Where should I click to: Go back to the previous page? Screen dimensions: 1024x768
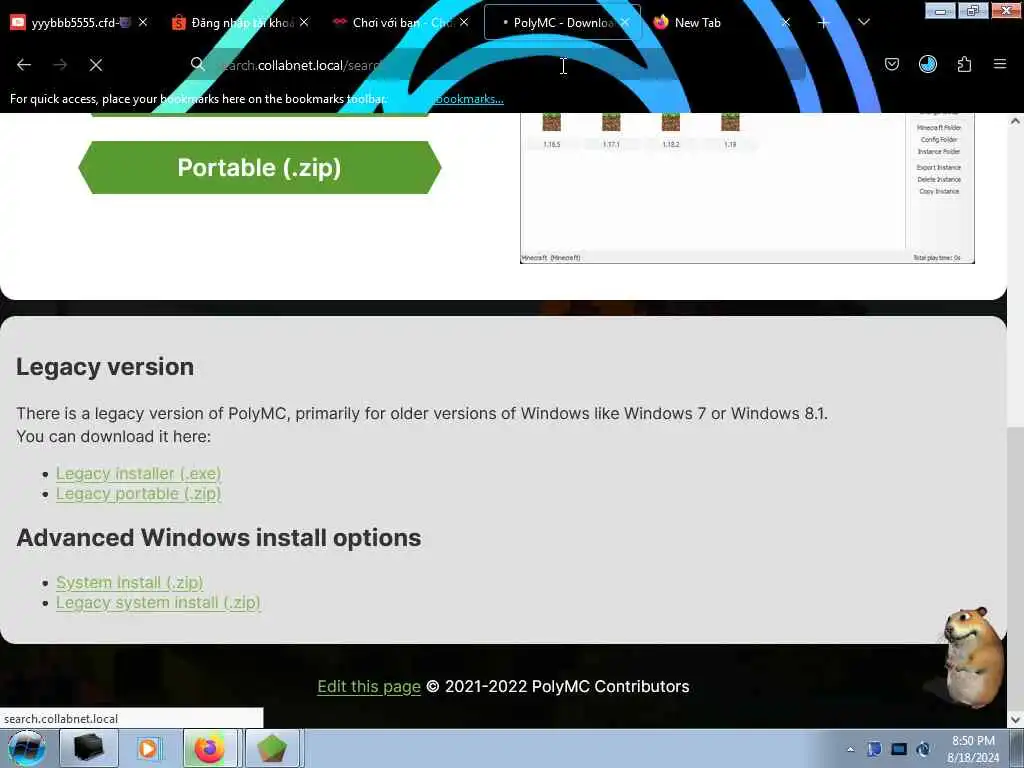24,65
